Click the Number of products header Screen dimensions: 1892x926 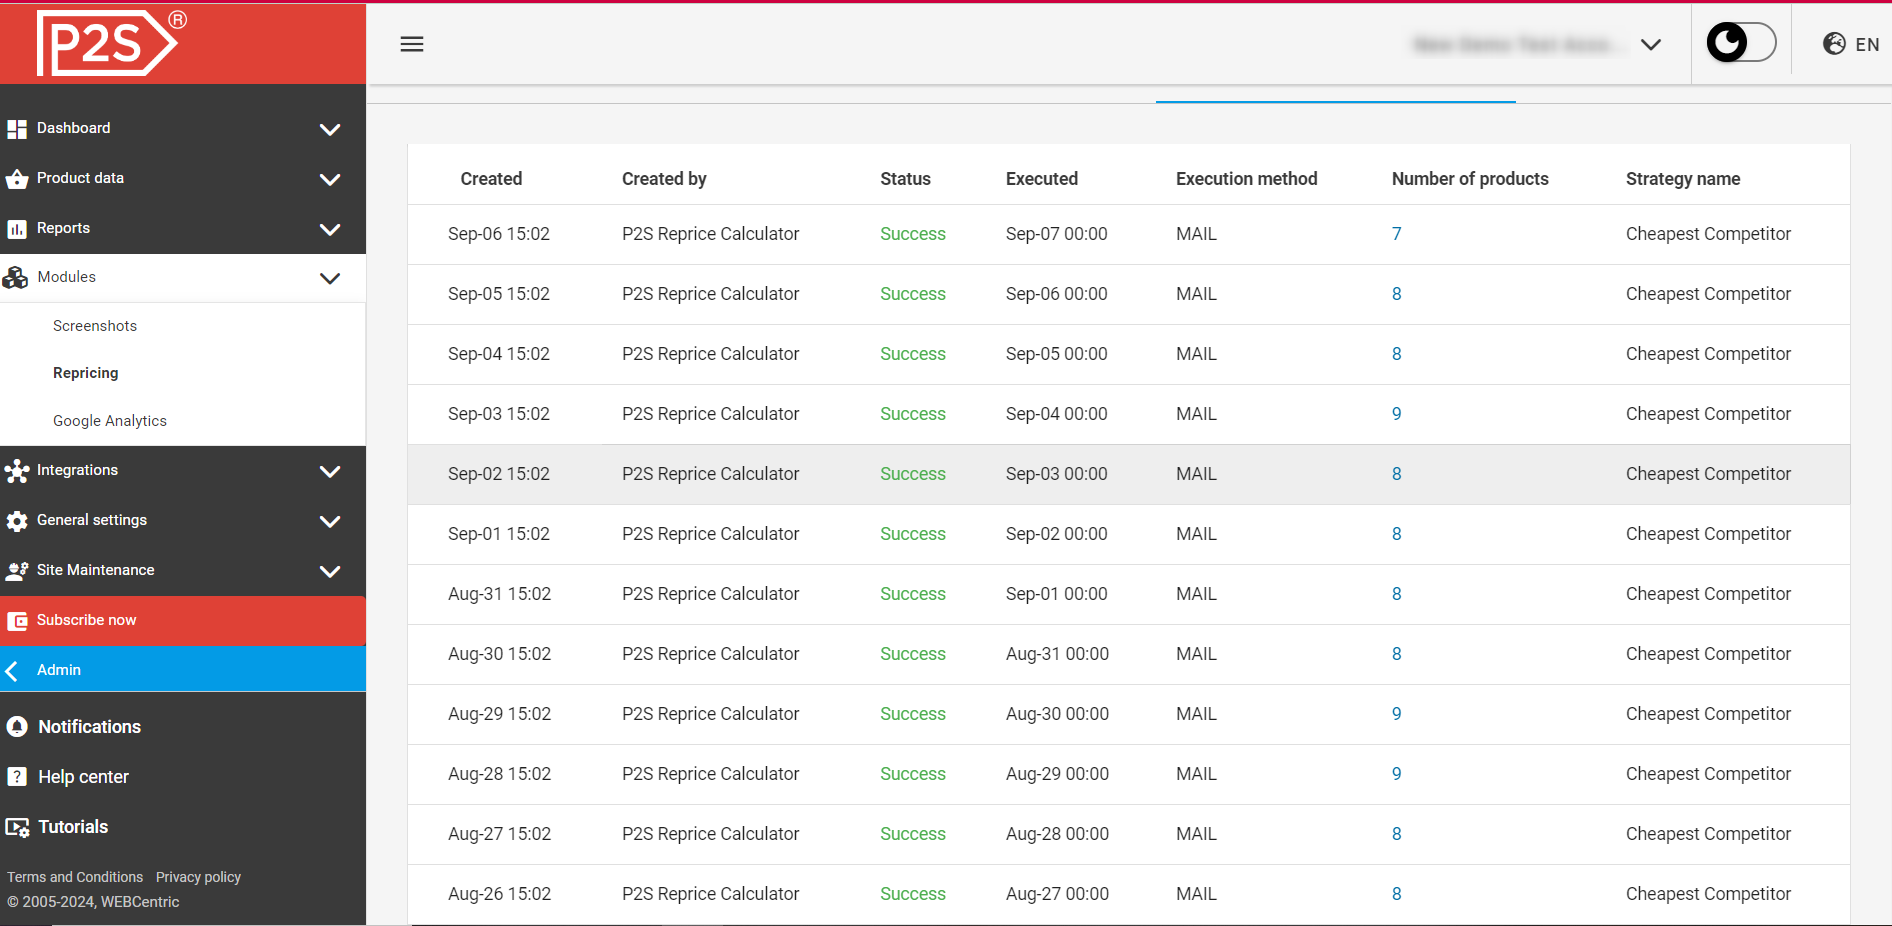click(x=1470, y=179)
